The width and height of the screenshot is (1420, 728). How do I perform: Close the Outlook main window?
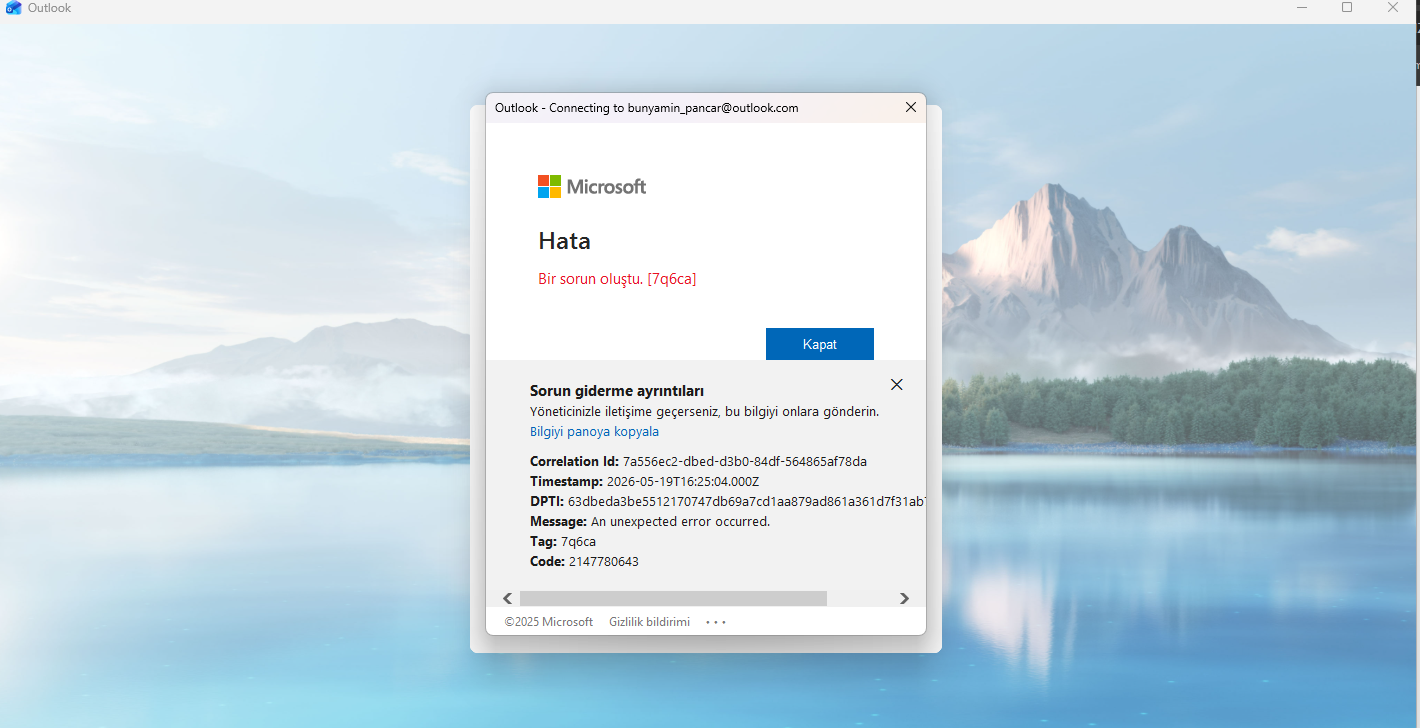1393,8
